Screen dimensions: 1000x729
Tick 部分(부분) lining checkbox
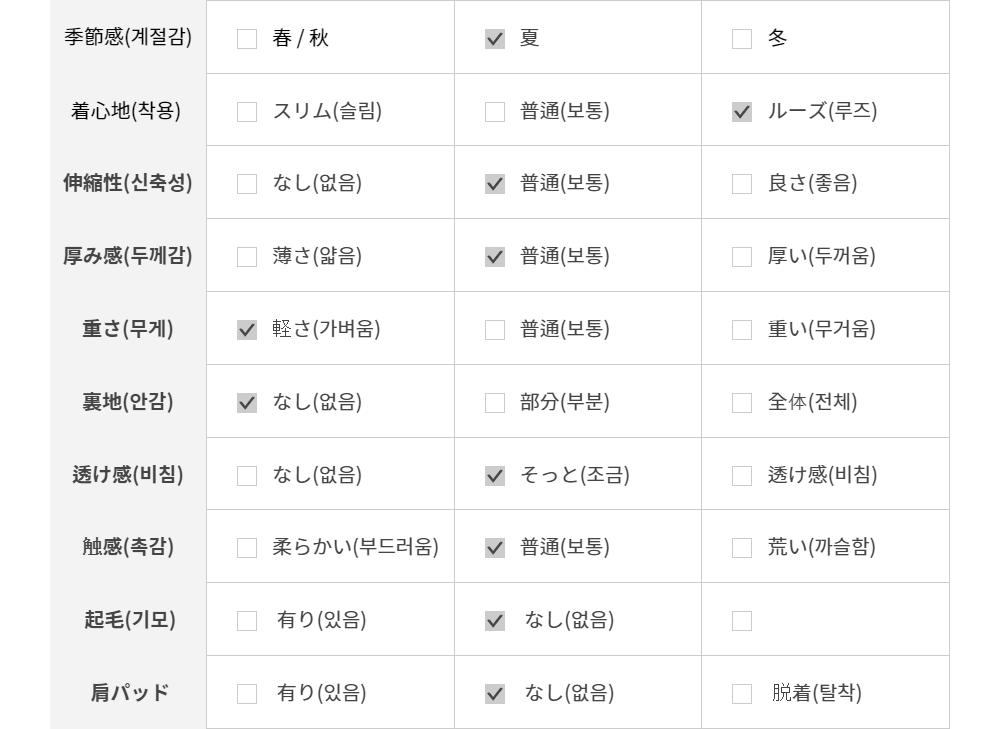coord(495,403)
